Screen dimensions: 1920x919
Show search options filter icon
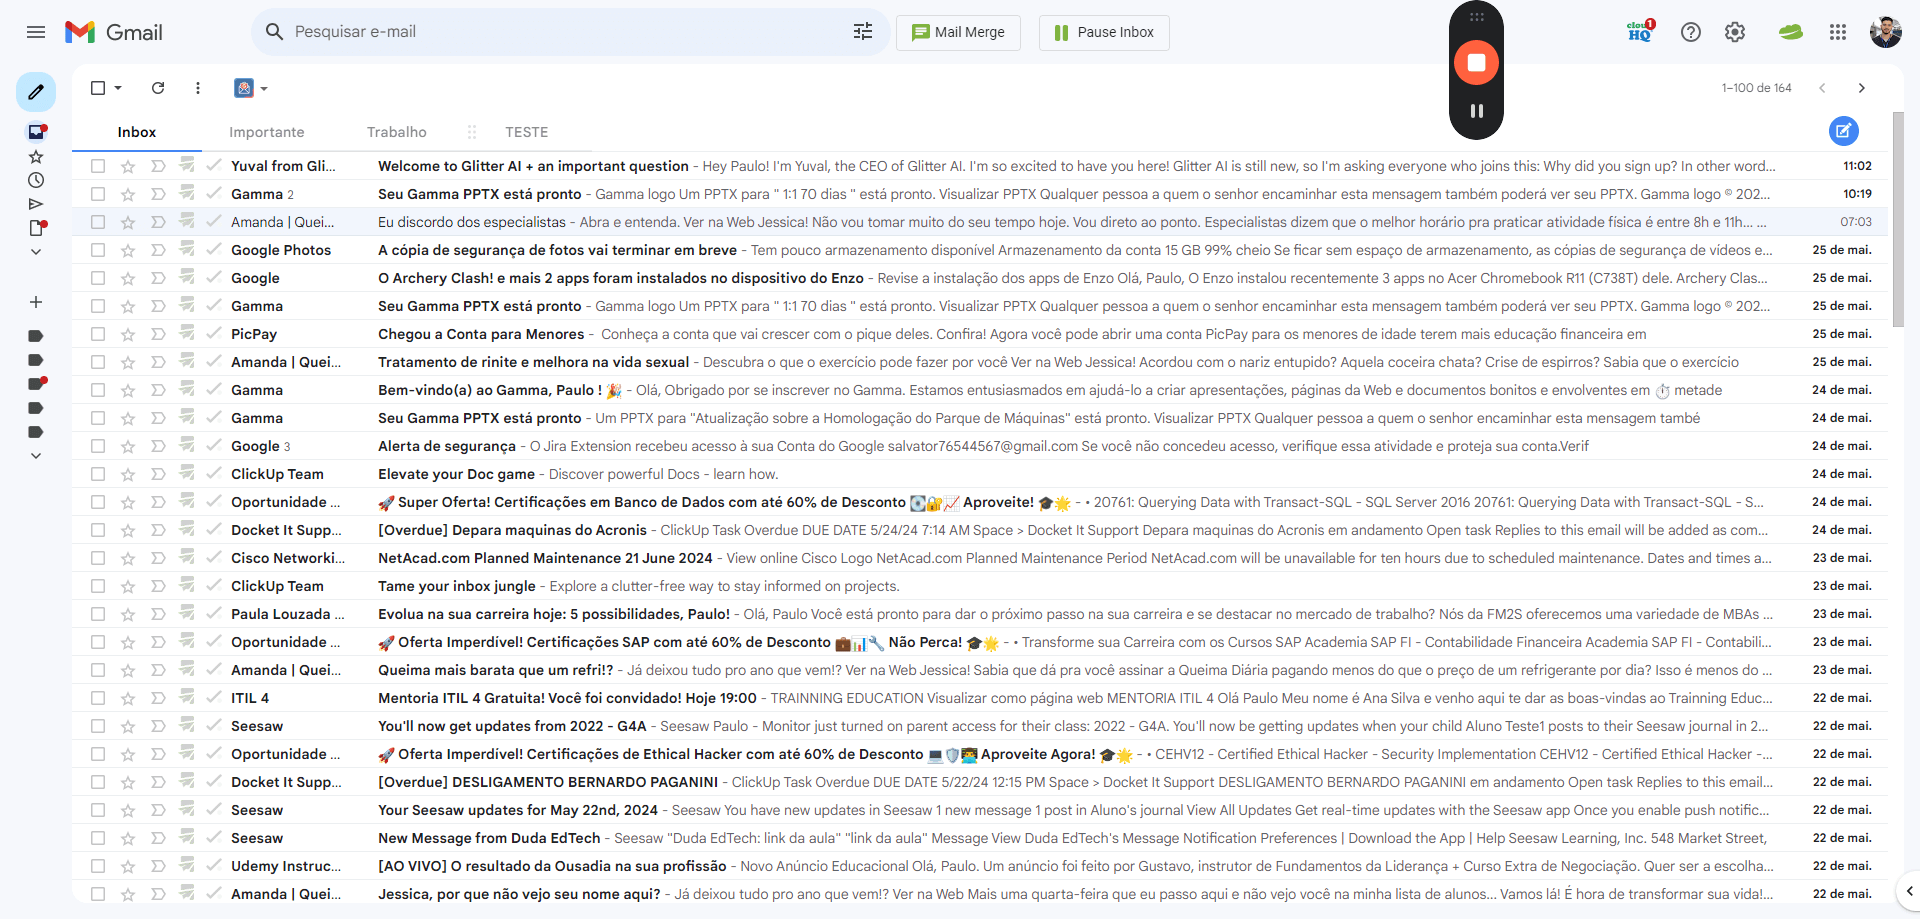(863, 32)
